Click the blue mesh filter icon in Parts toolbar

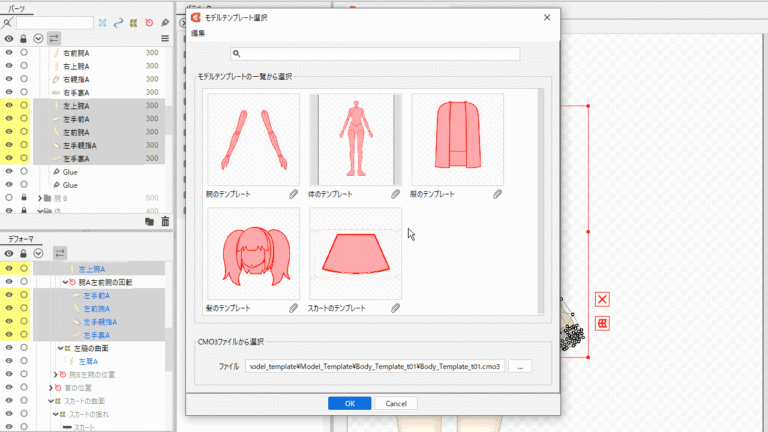(102, 23)
